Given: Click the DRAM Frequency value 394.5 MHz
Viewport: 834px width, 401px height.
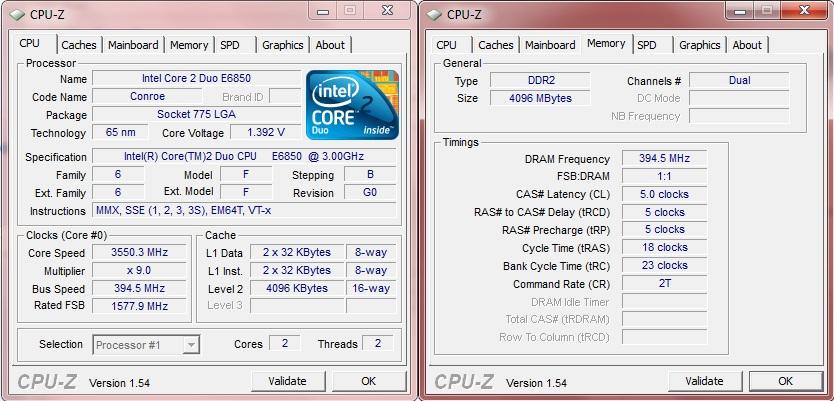Looking at the screenshot, I should pos(664,158).
